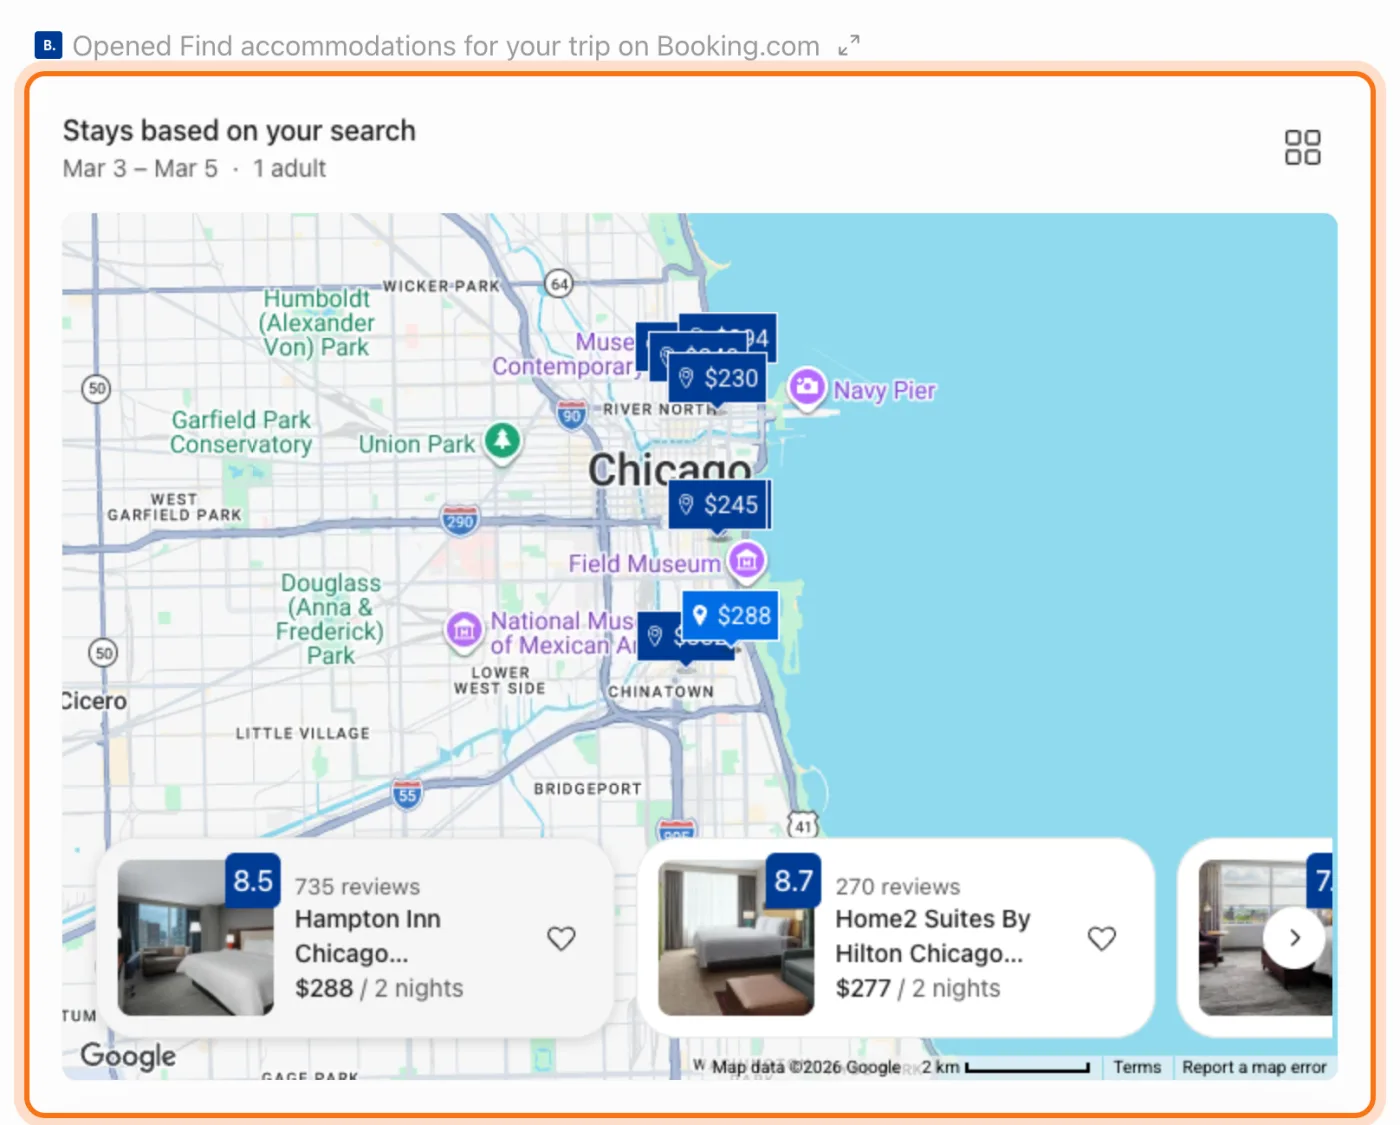The height and width of the screenshot is (1125, 1400).
Task: Open Home2 Suites By Hilton Chicago title
Action: 933,936
